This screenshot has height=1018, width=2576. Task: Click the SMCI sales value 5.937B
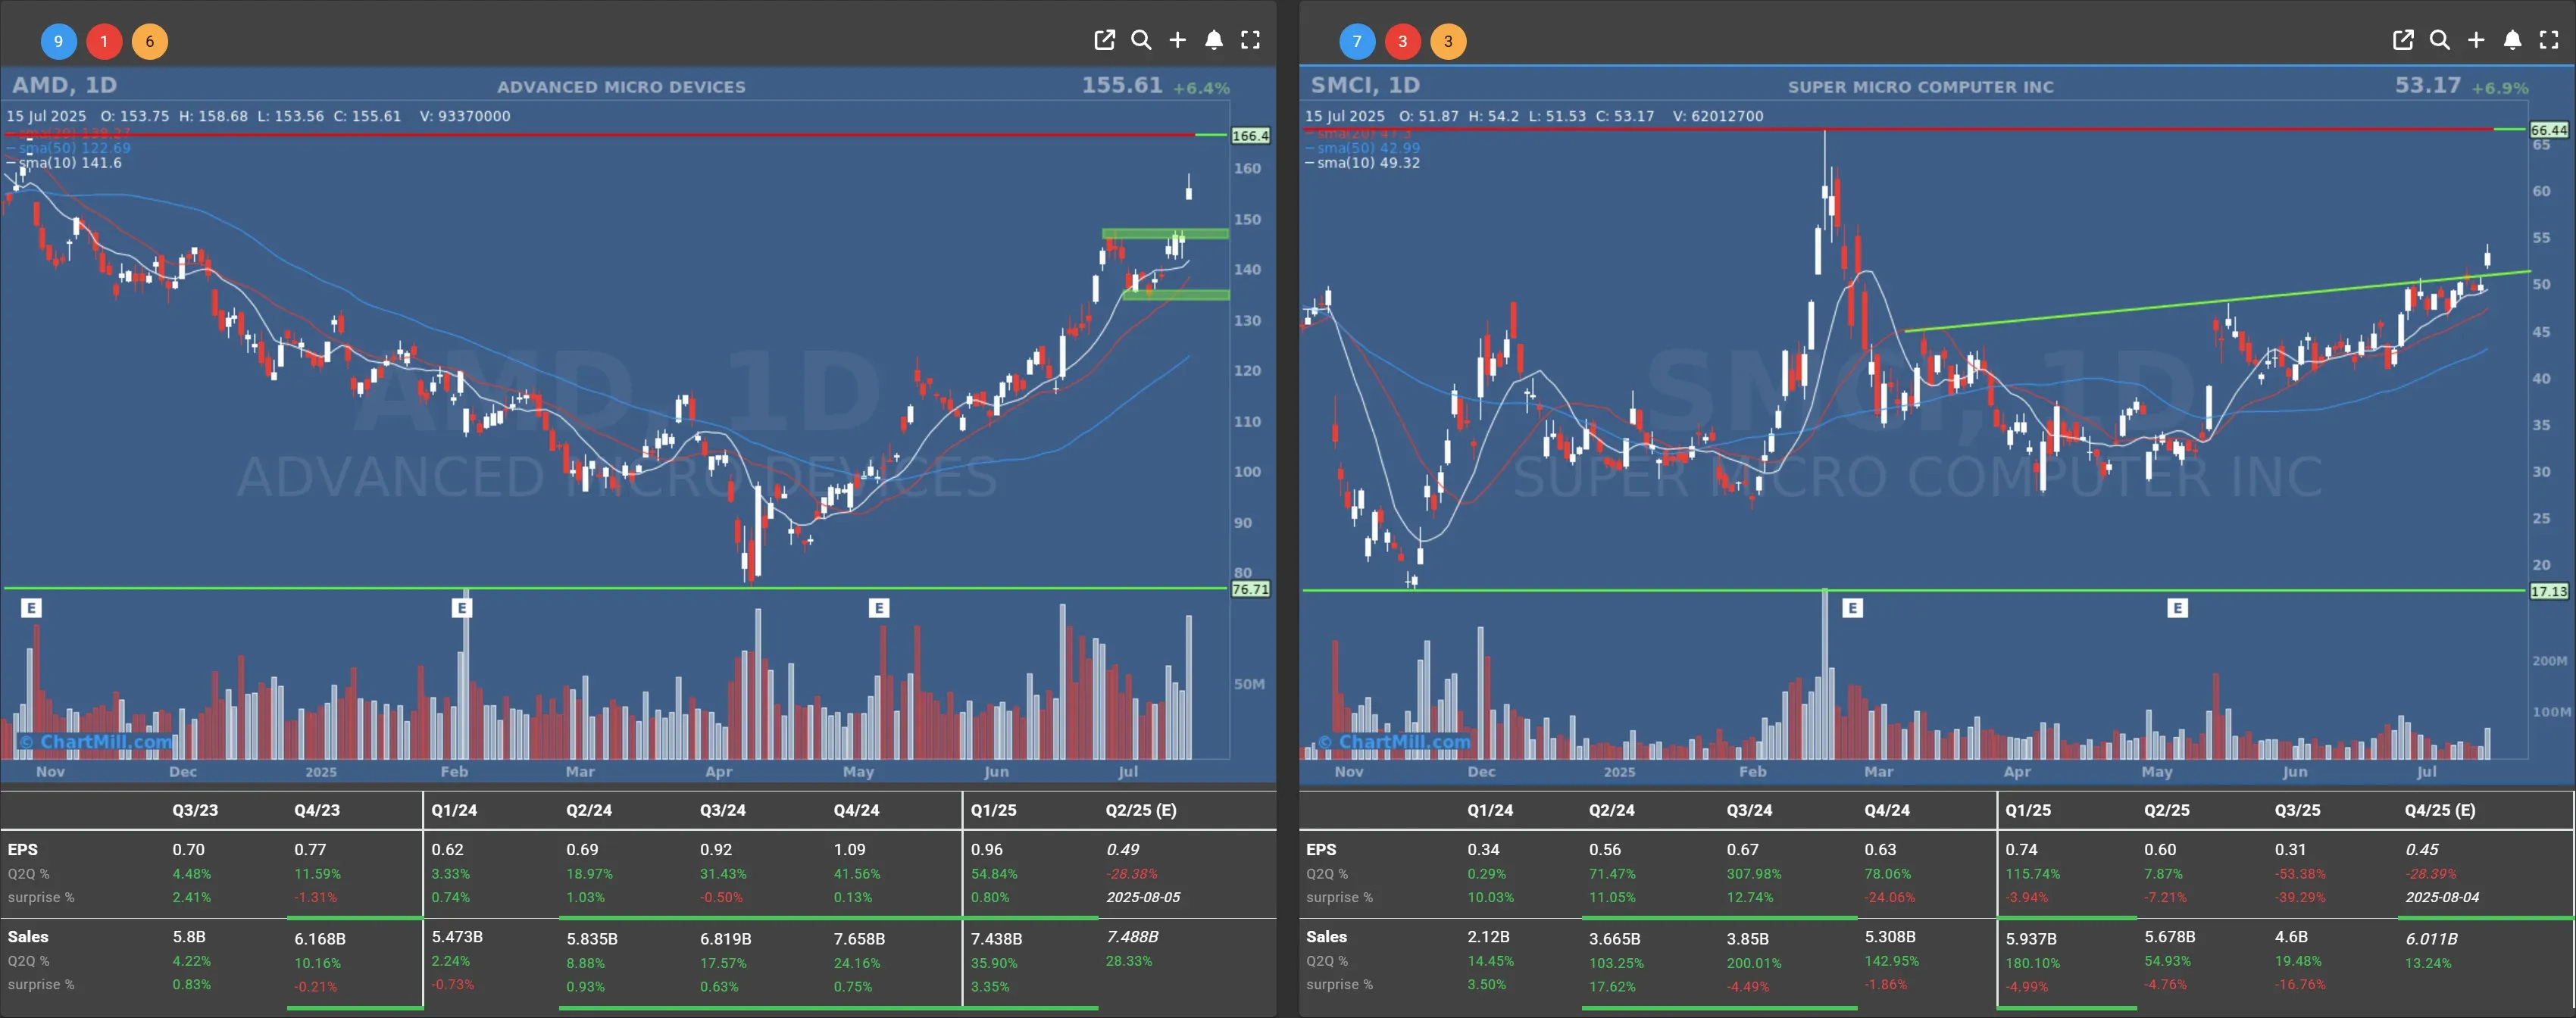pos(2031,939)
